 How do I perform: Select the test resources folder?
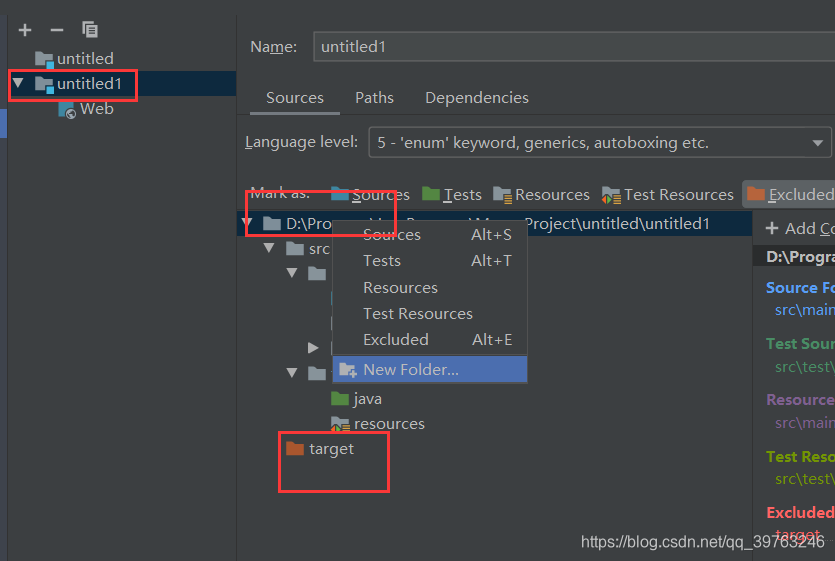[x=378, y=424]
